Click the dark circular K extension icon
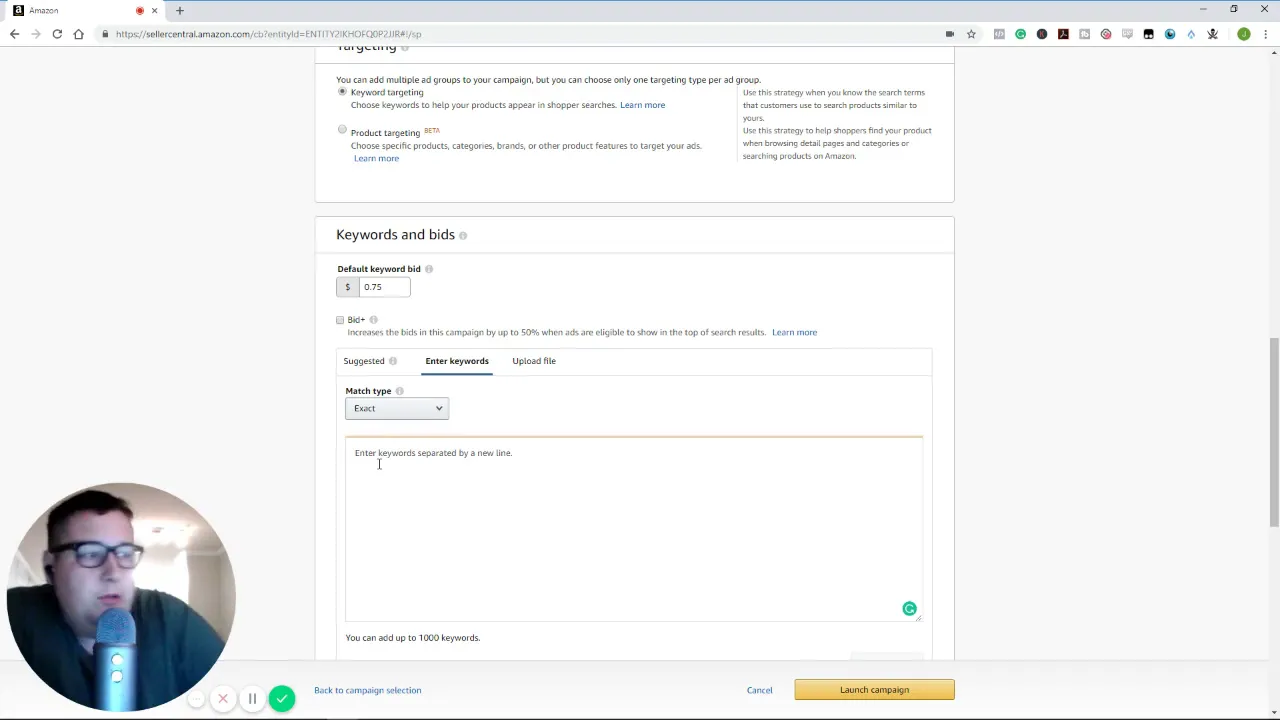1280x720 pixels. pyautogui.click(x=1042, y=34)
